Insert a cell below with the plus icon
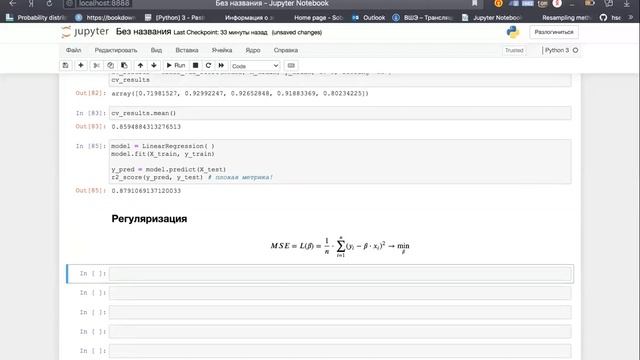This screenshot has width=640, height=360. coord(81,65)
